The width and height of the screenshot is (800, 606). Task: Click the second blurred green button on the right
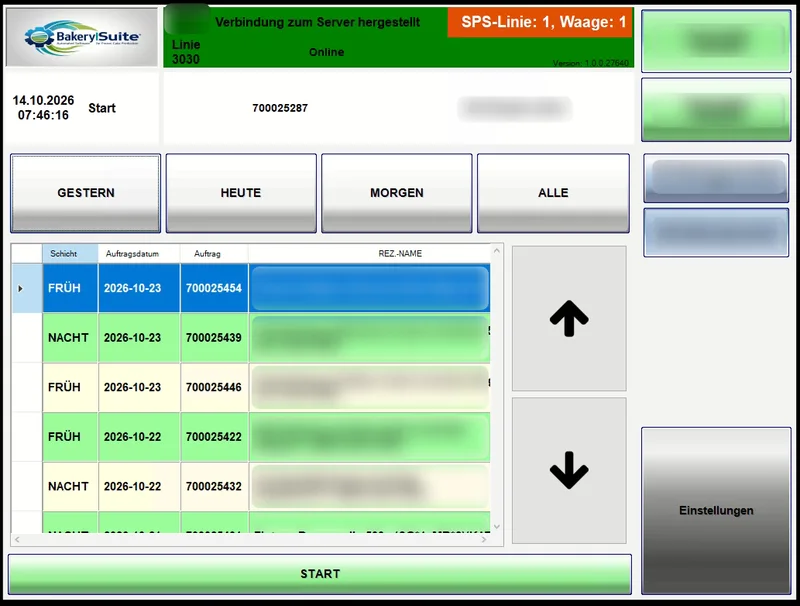click(x=716, y=110)
